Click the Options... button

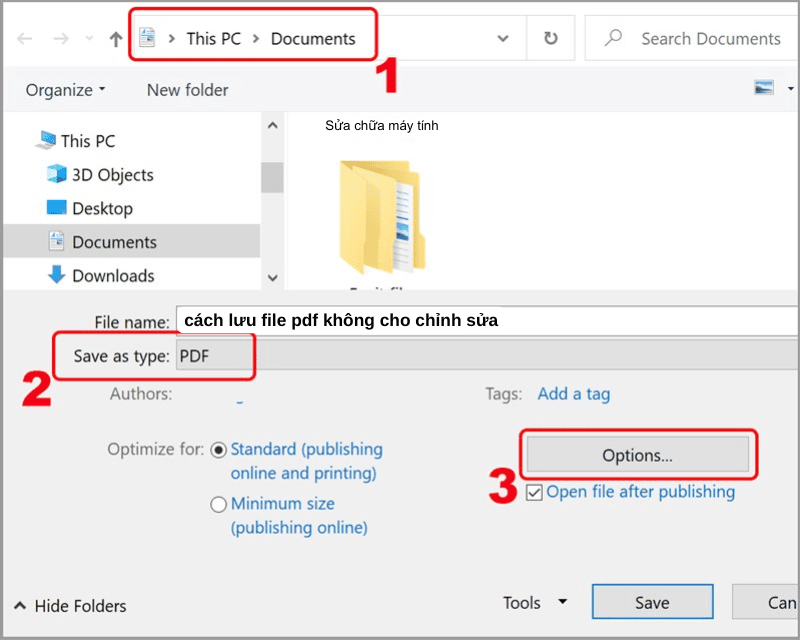[x=637, y=455]
